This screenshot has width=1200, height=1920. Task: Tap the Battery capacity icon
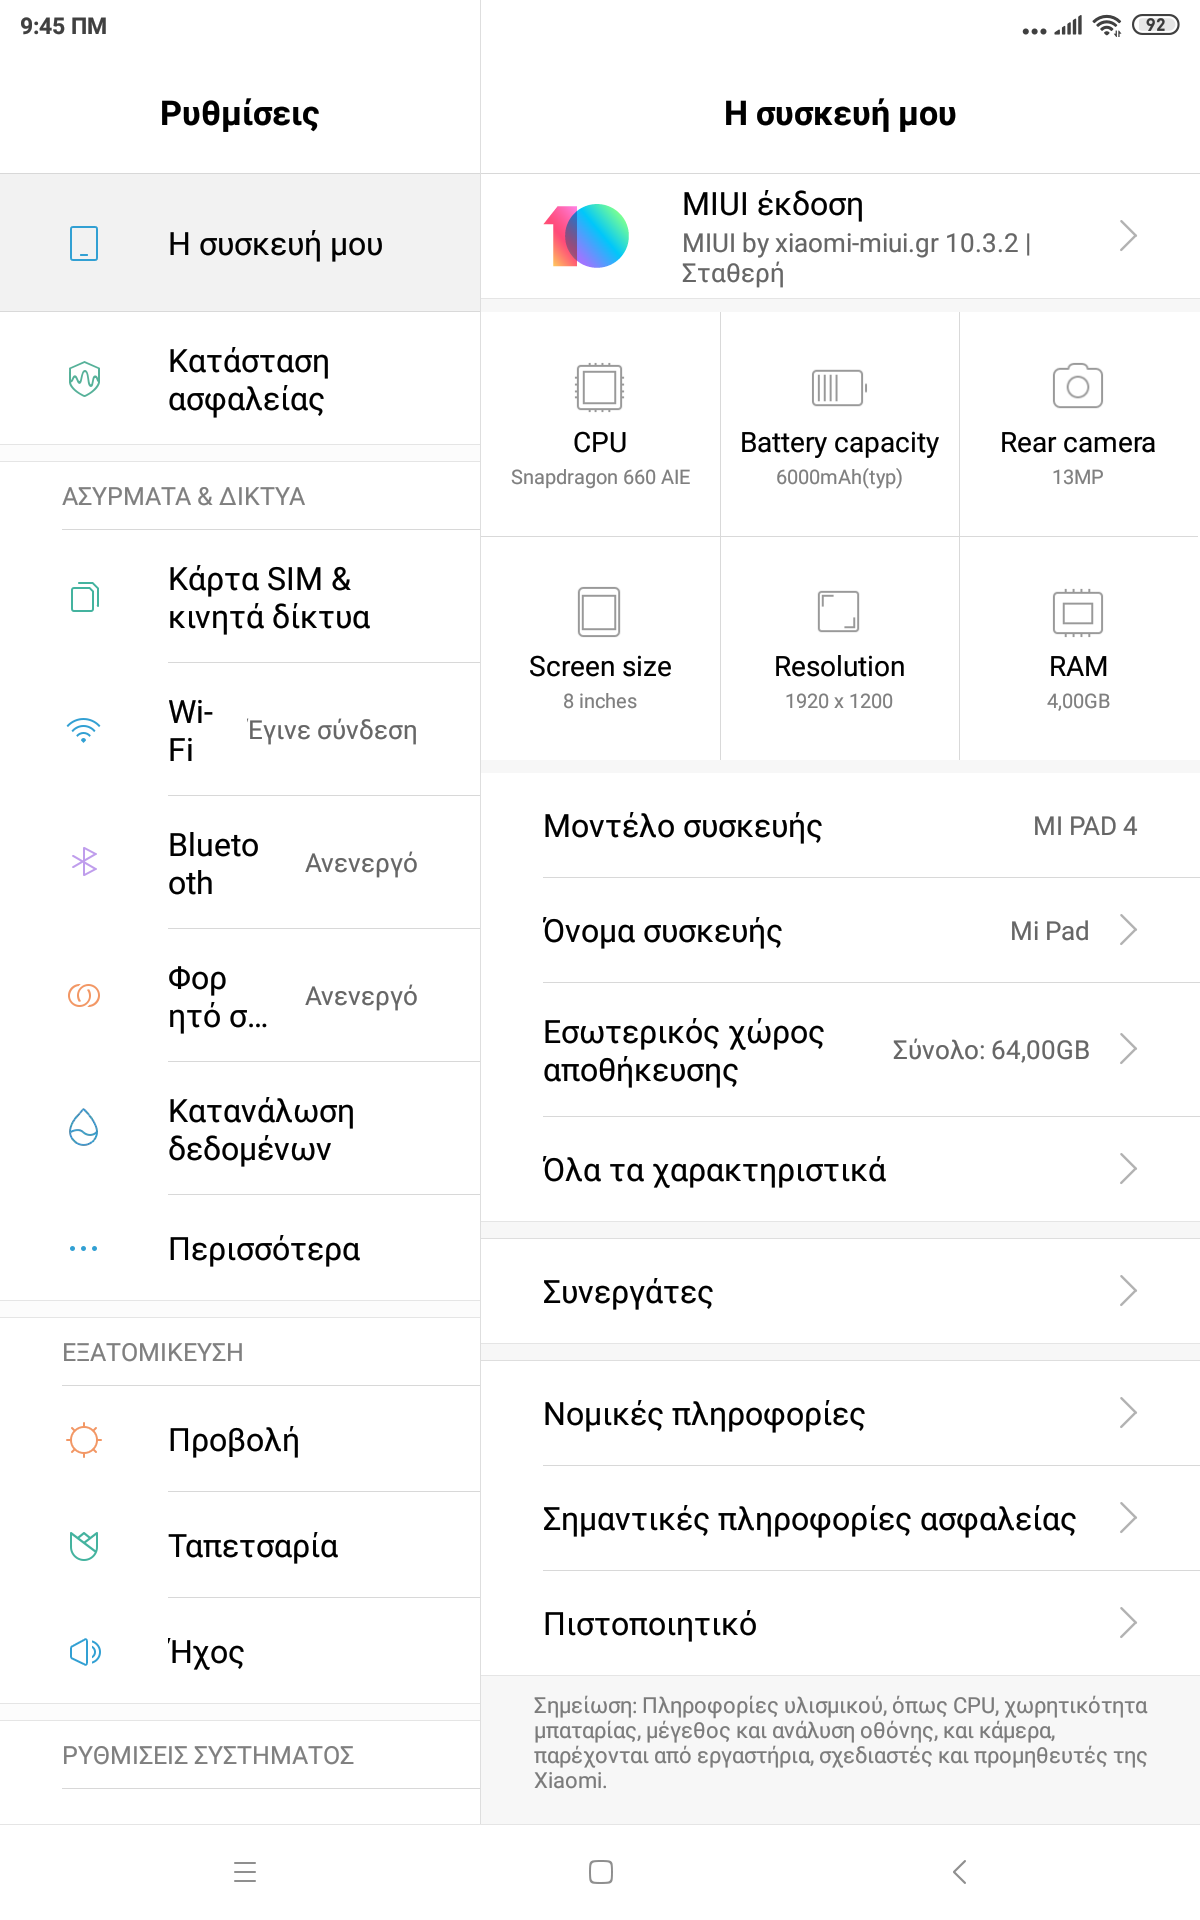tap(838, 387)
